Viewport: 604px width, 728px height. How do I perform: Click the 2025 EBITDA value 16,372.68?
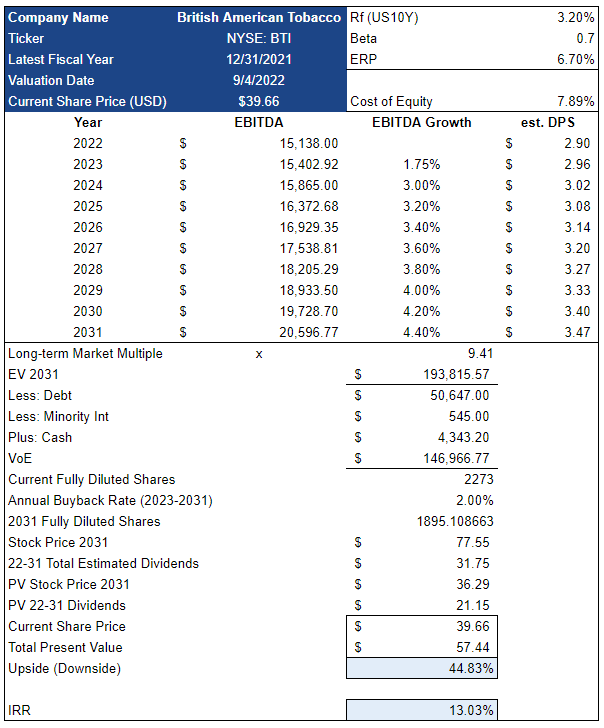coord(309,206)
